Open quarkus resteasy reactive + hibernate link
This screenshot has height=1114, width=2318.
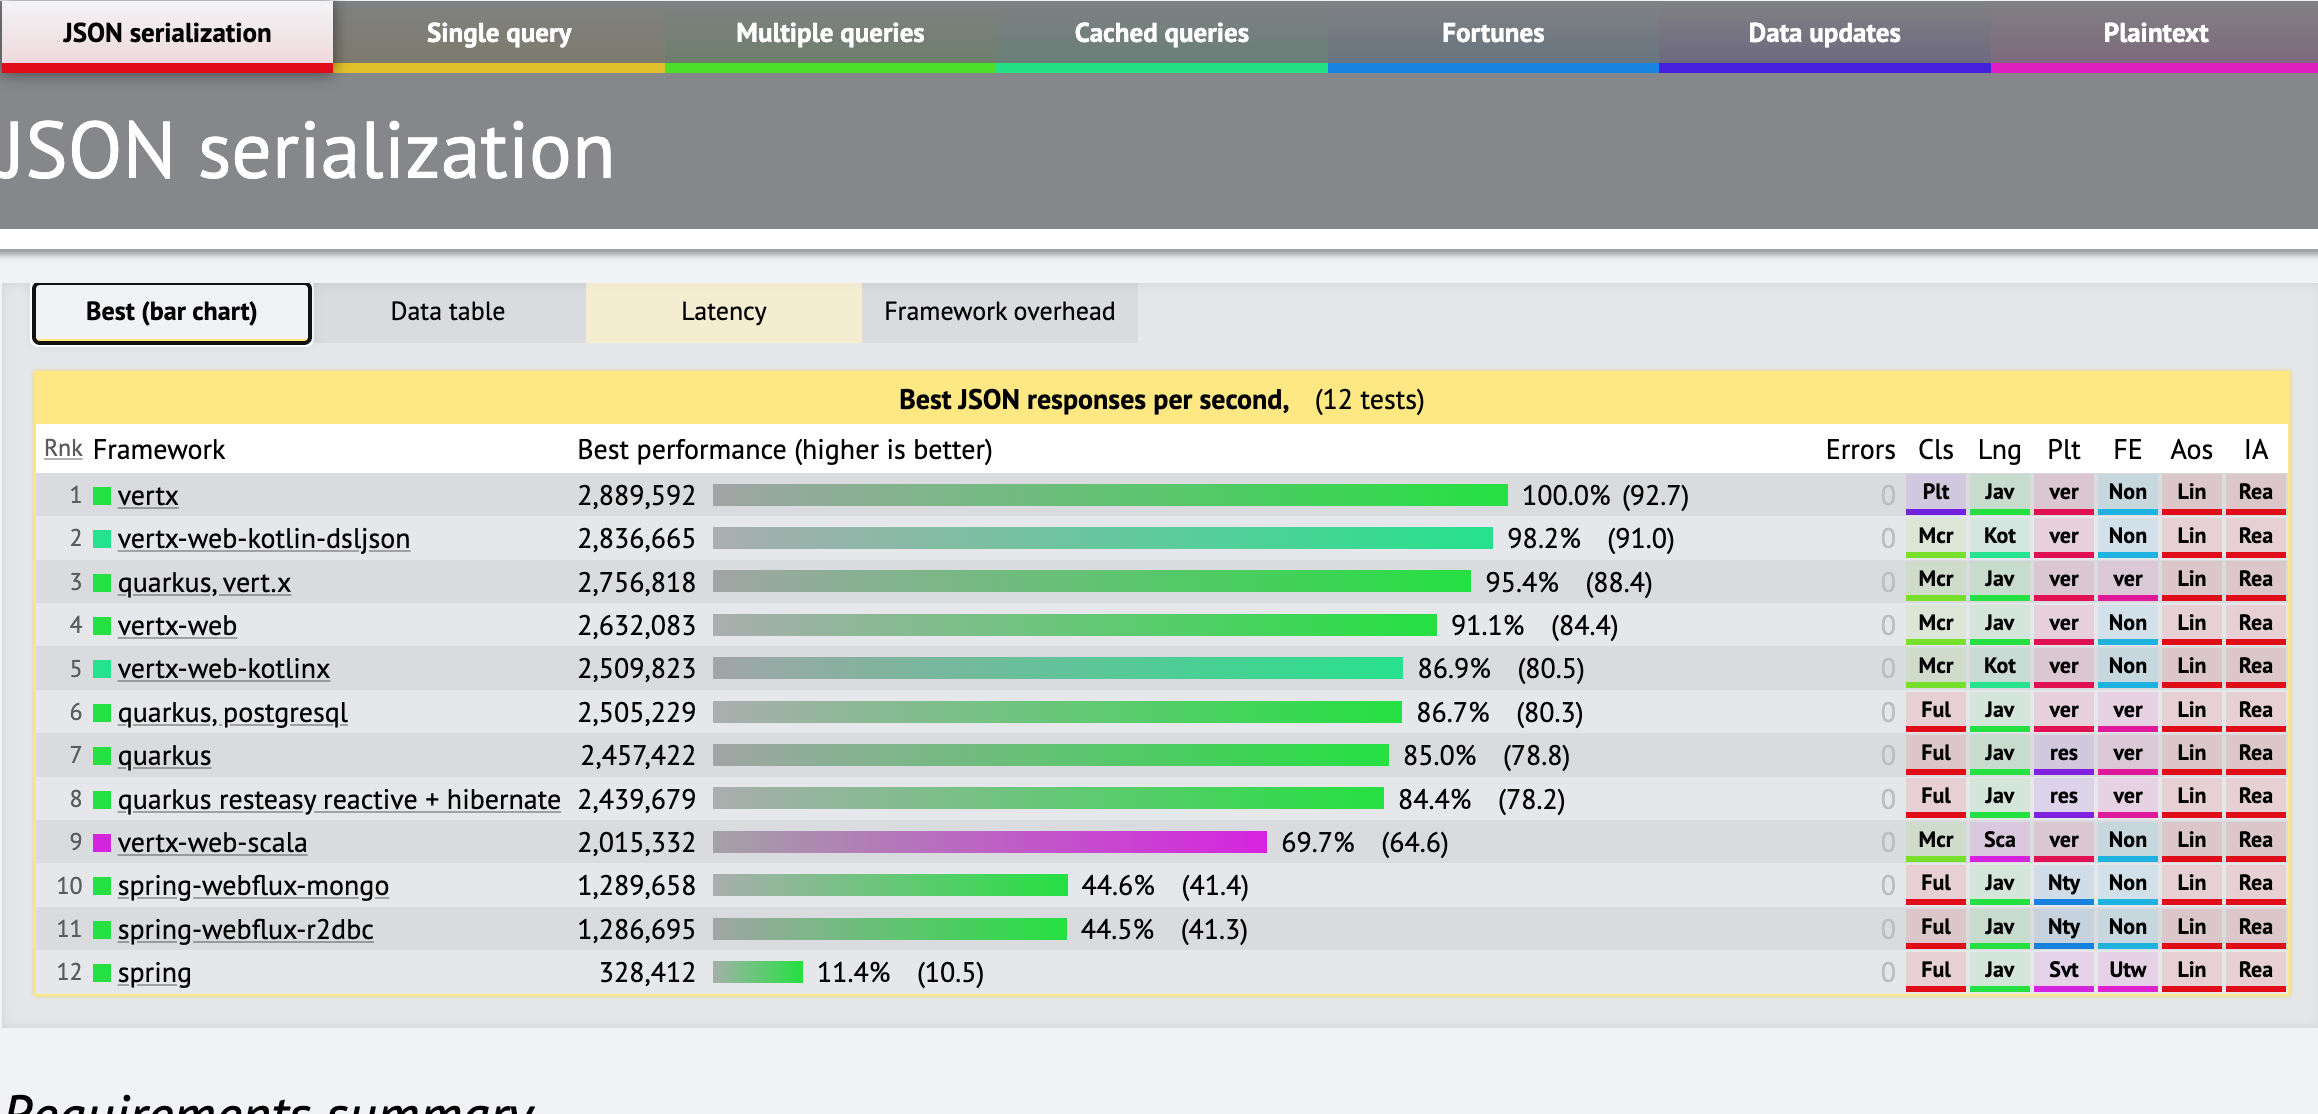(x=338, y=799)
